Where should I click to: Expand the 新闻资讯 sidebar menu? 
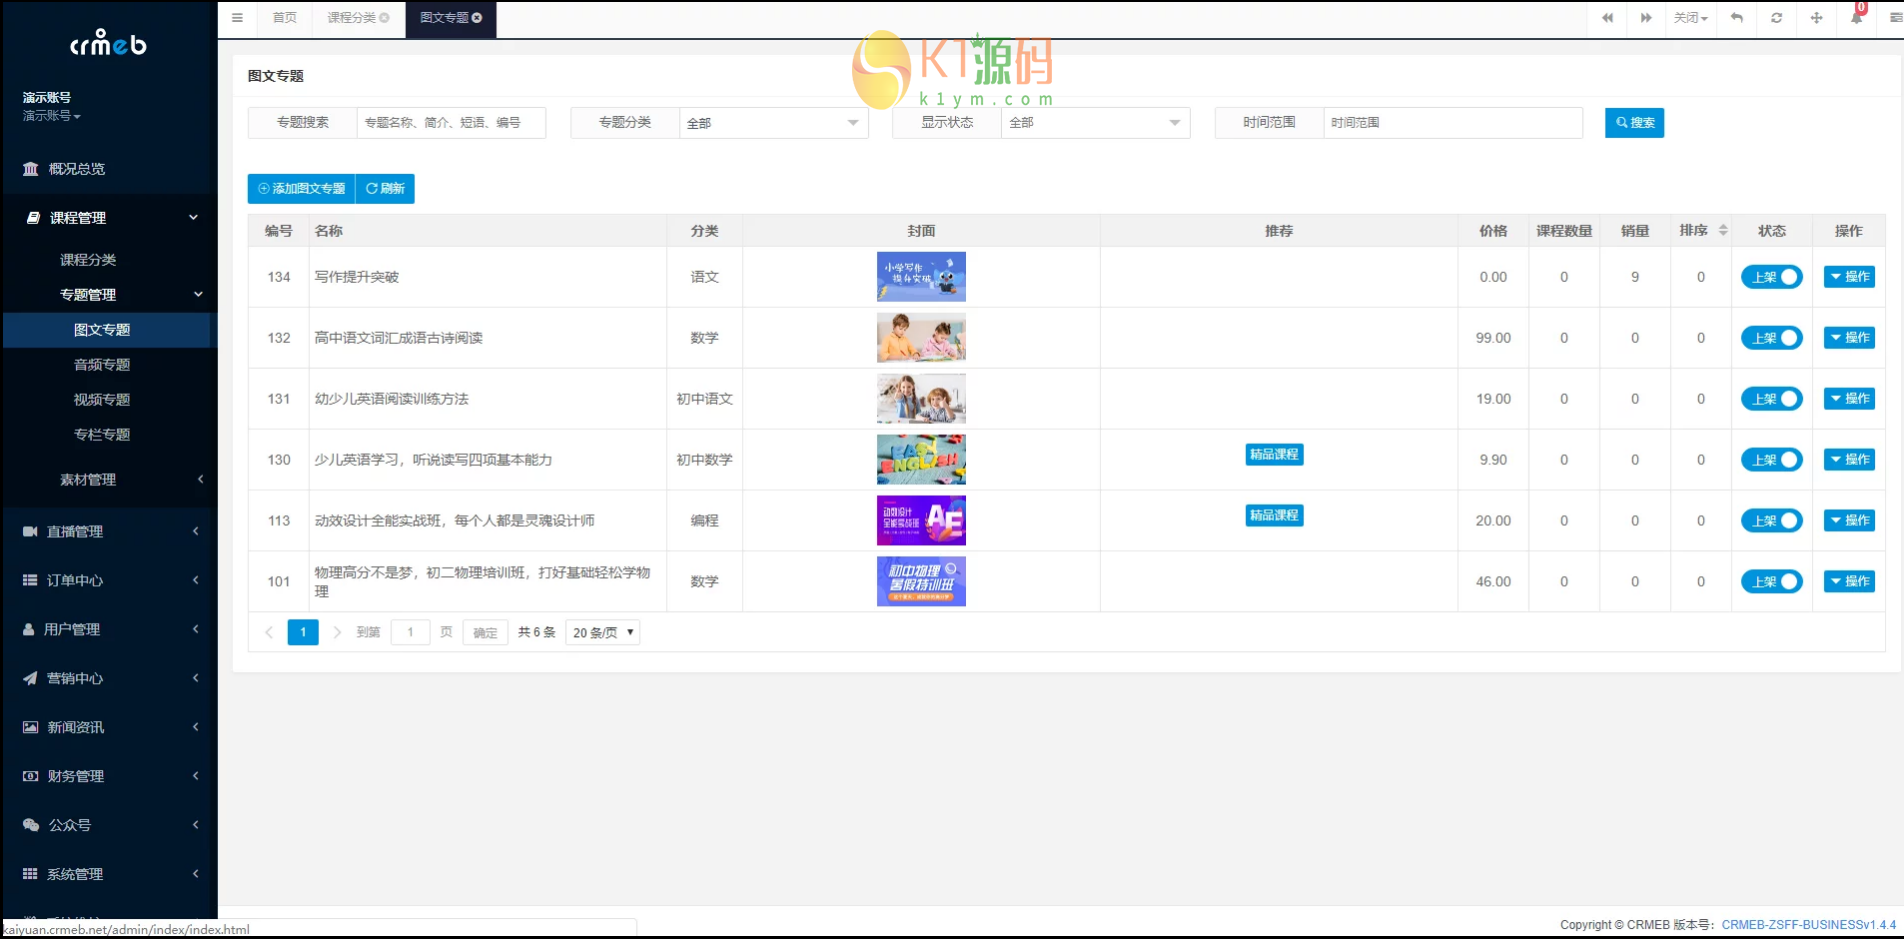tap(109, 728)
